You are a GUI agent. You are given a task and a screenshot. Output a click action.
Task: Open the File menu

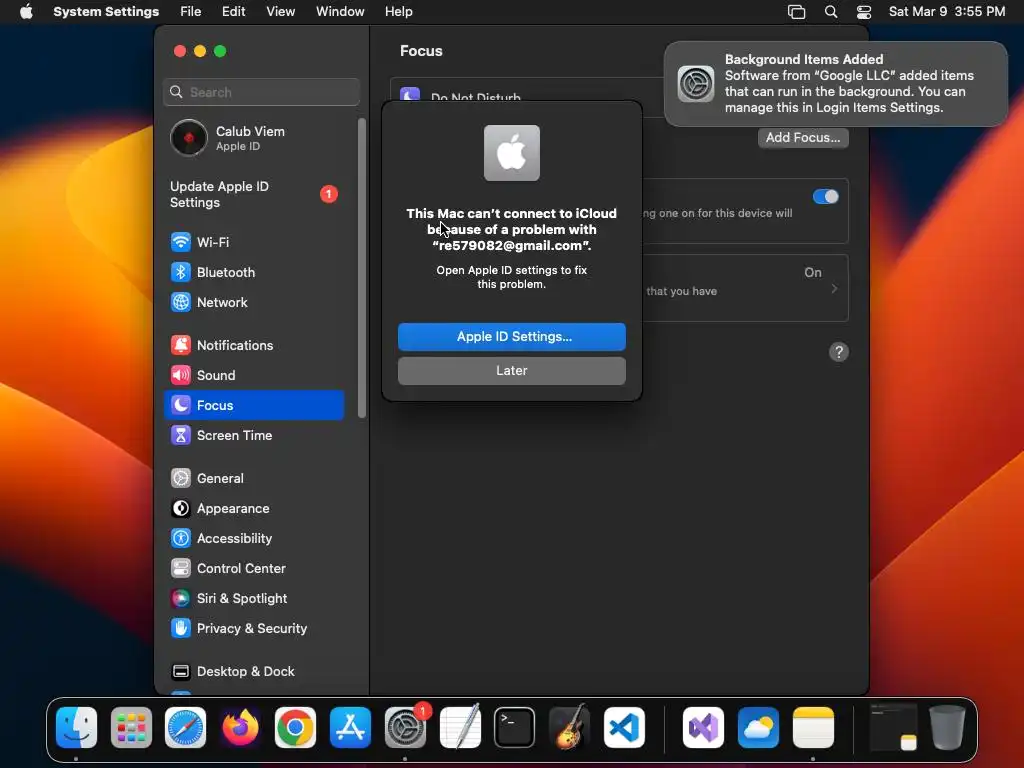pos(191,12)
